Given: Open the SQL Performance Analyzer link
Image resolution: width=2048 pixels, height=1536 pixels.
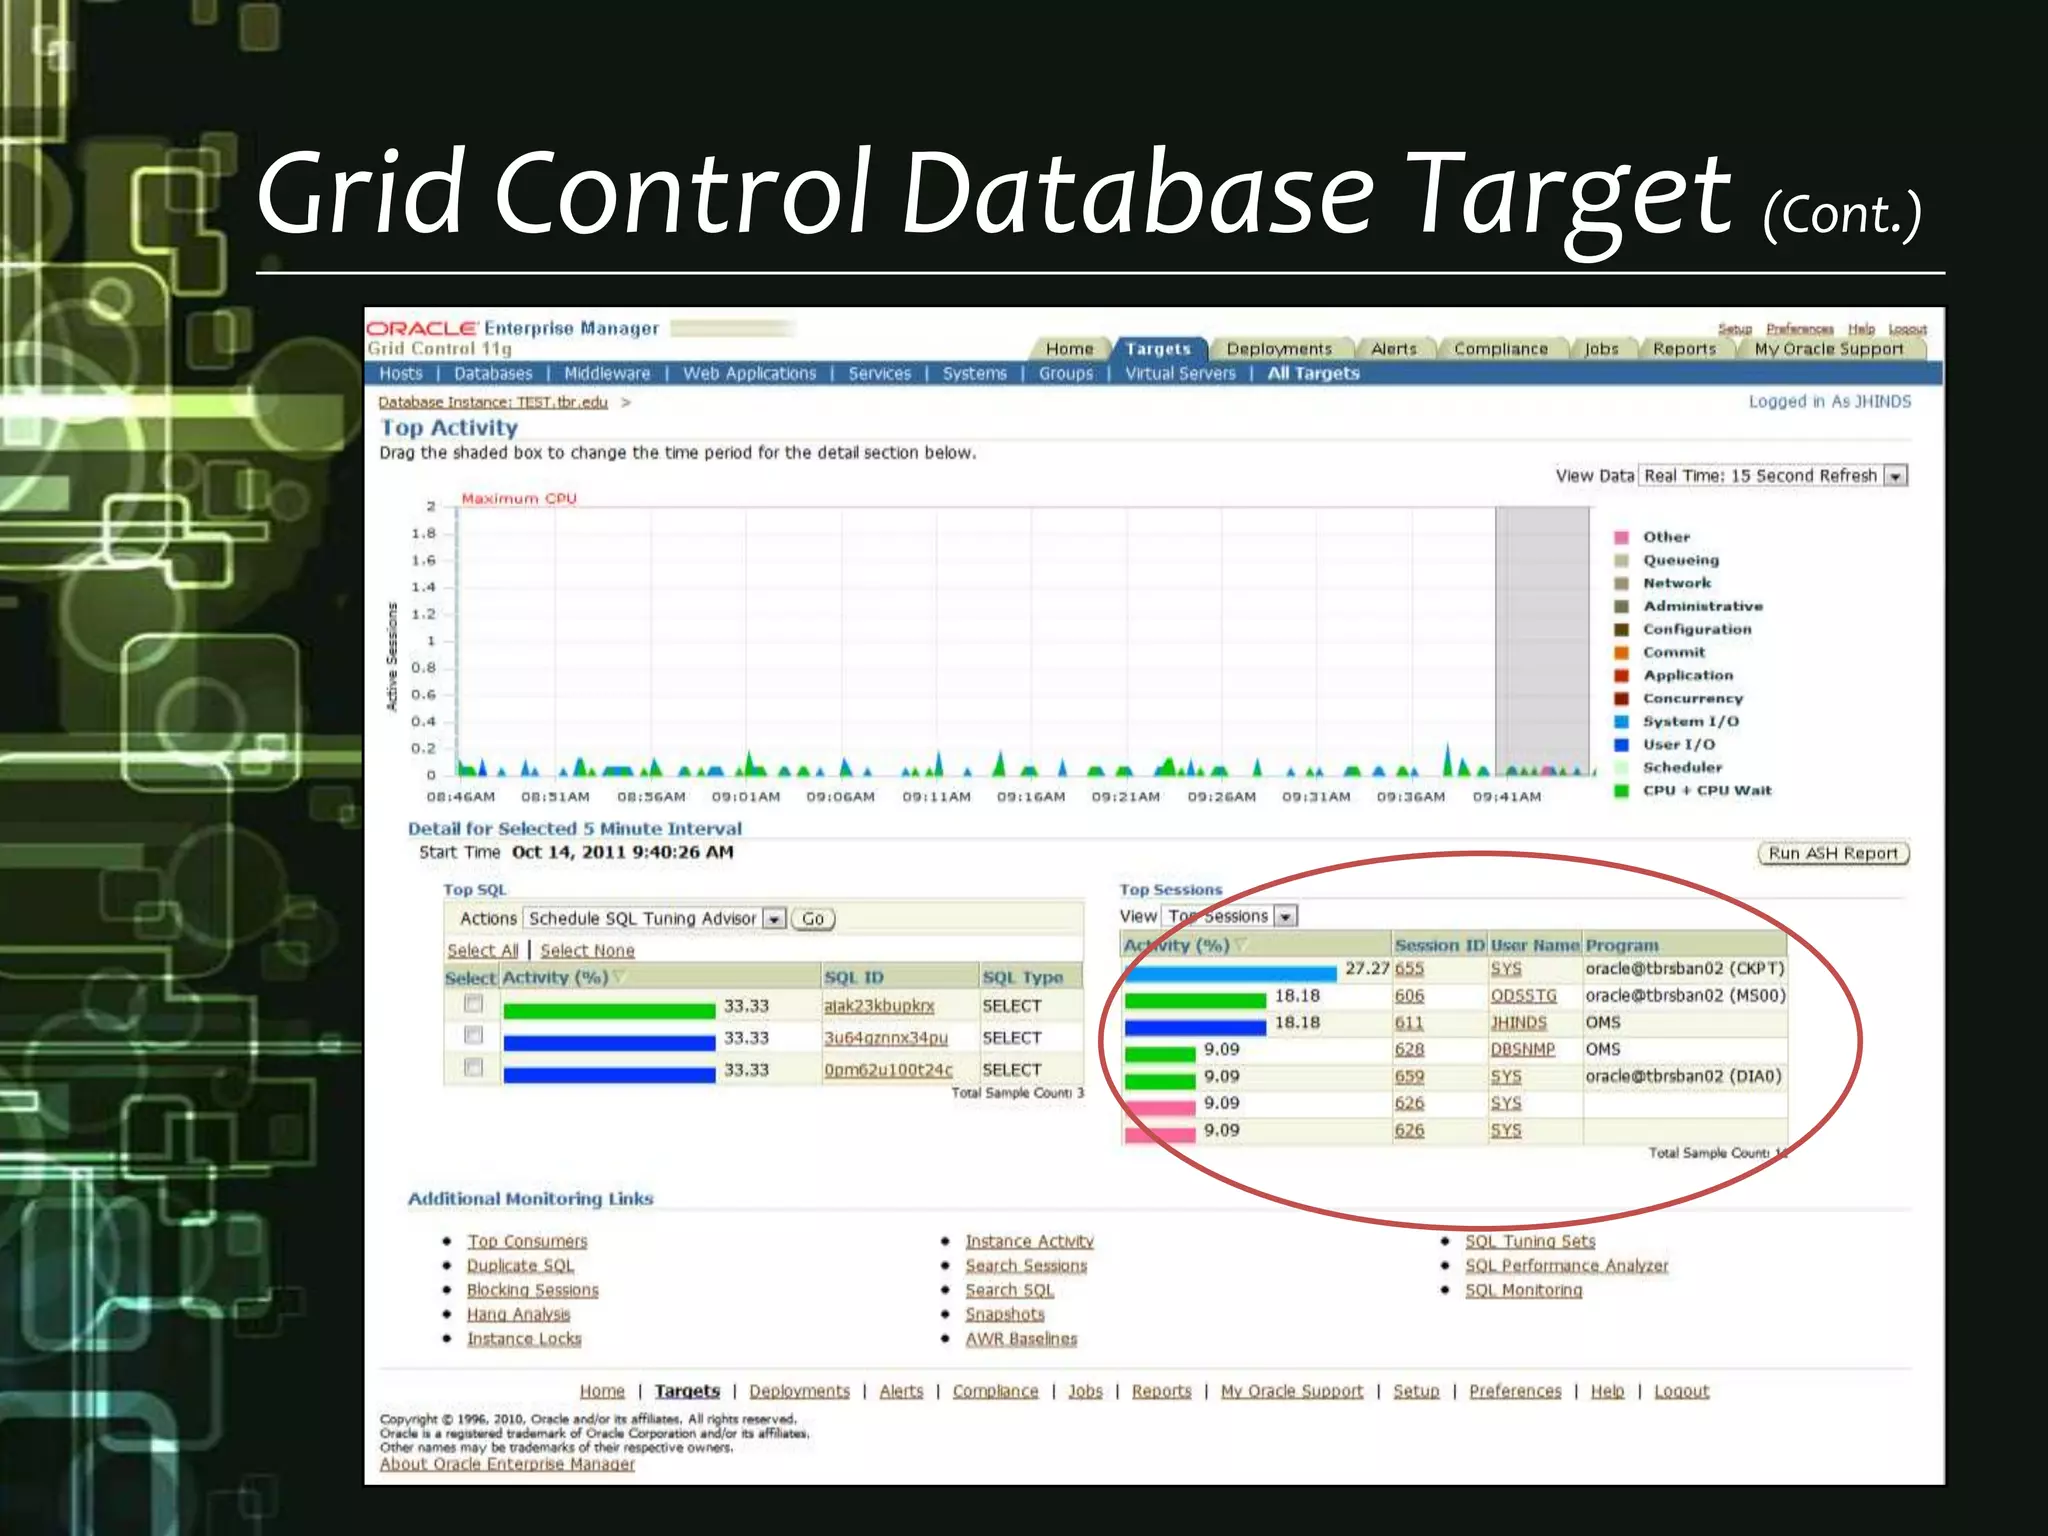Looking at the screenshot, I should click(1566, 1266).
